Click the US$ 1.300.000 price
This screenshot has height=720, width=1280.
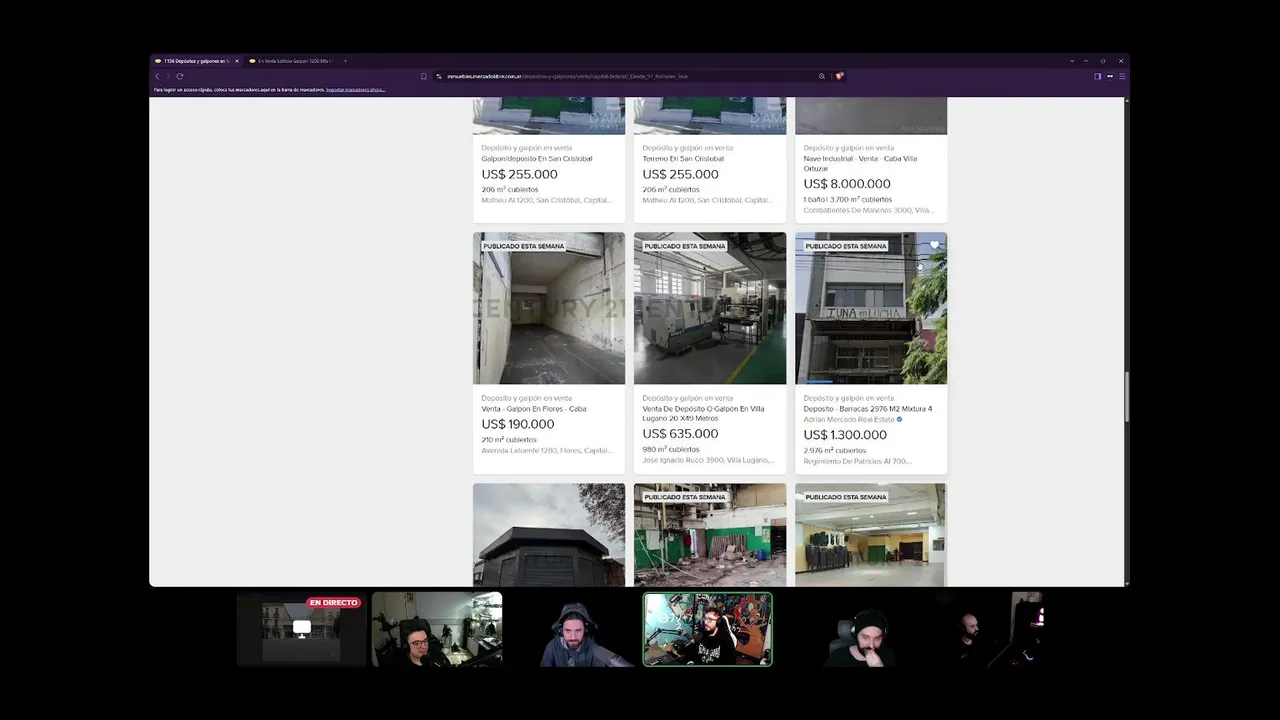pos(845,435)
